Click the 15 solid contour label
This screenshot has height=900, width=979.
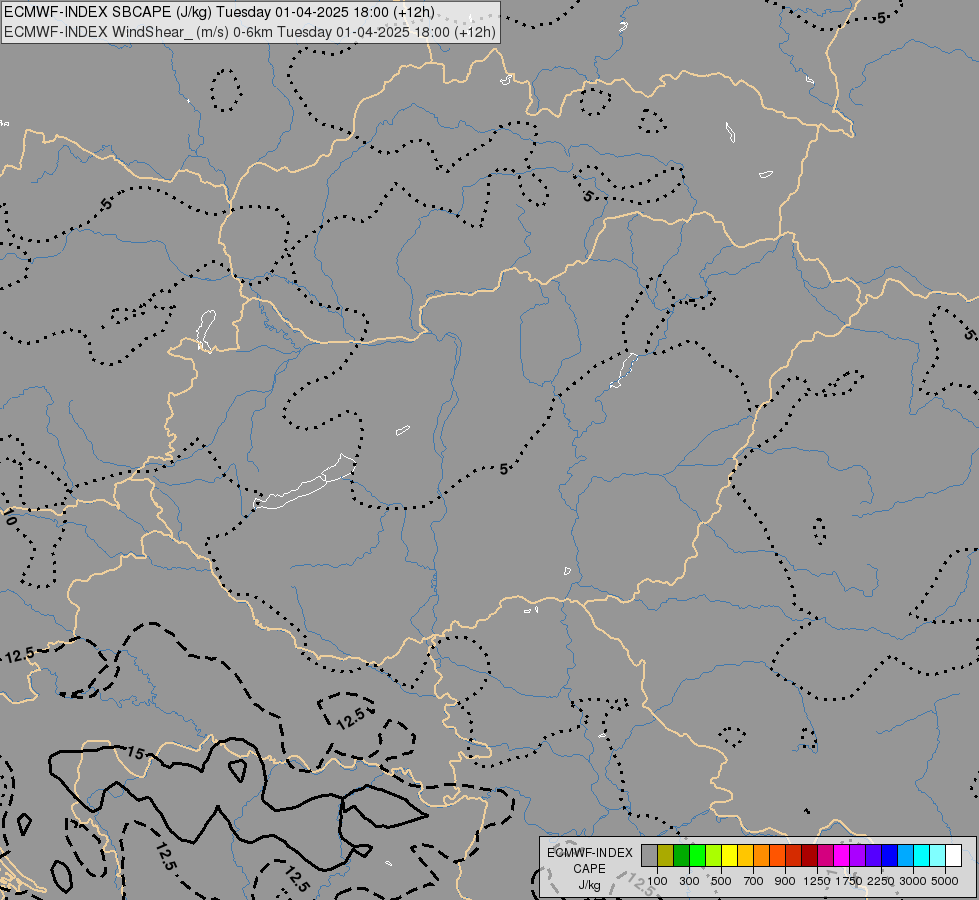[x=136, y=753]
